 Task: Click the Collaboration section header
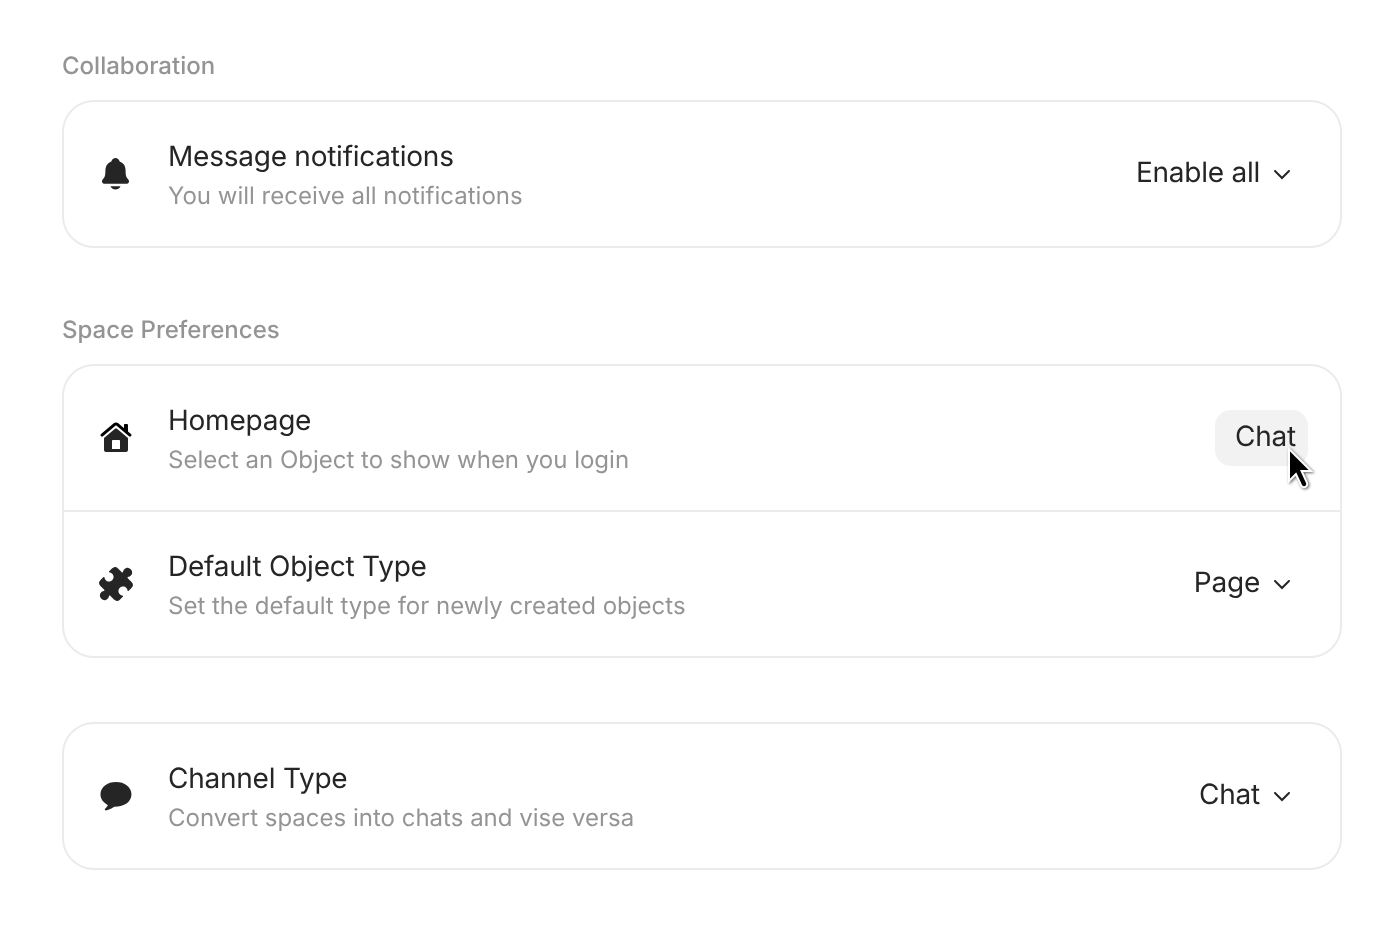(x=138, y=66)
